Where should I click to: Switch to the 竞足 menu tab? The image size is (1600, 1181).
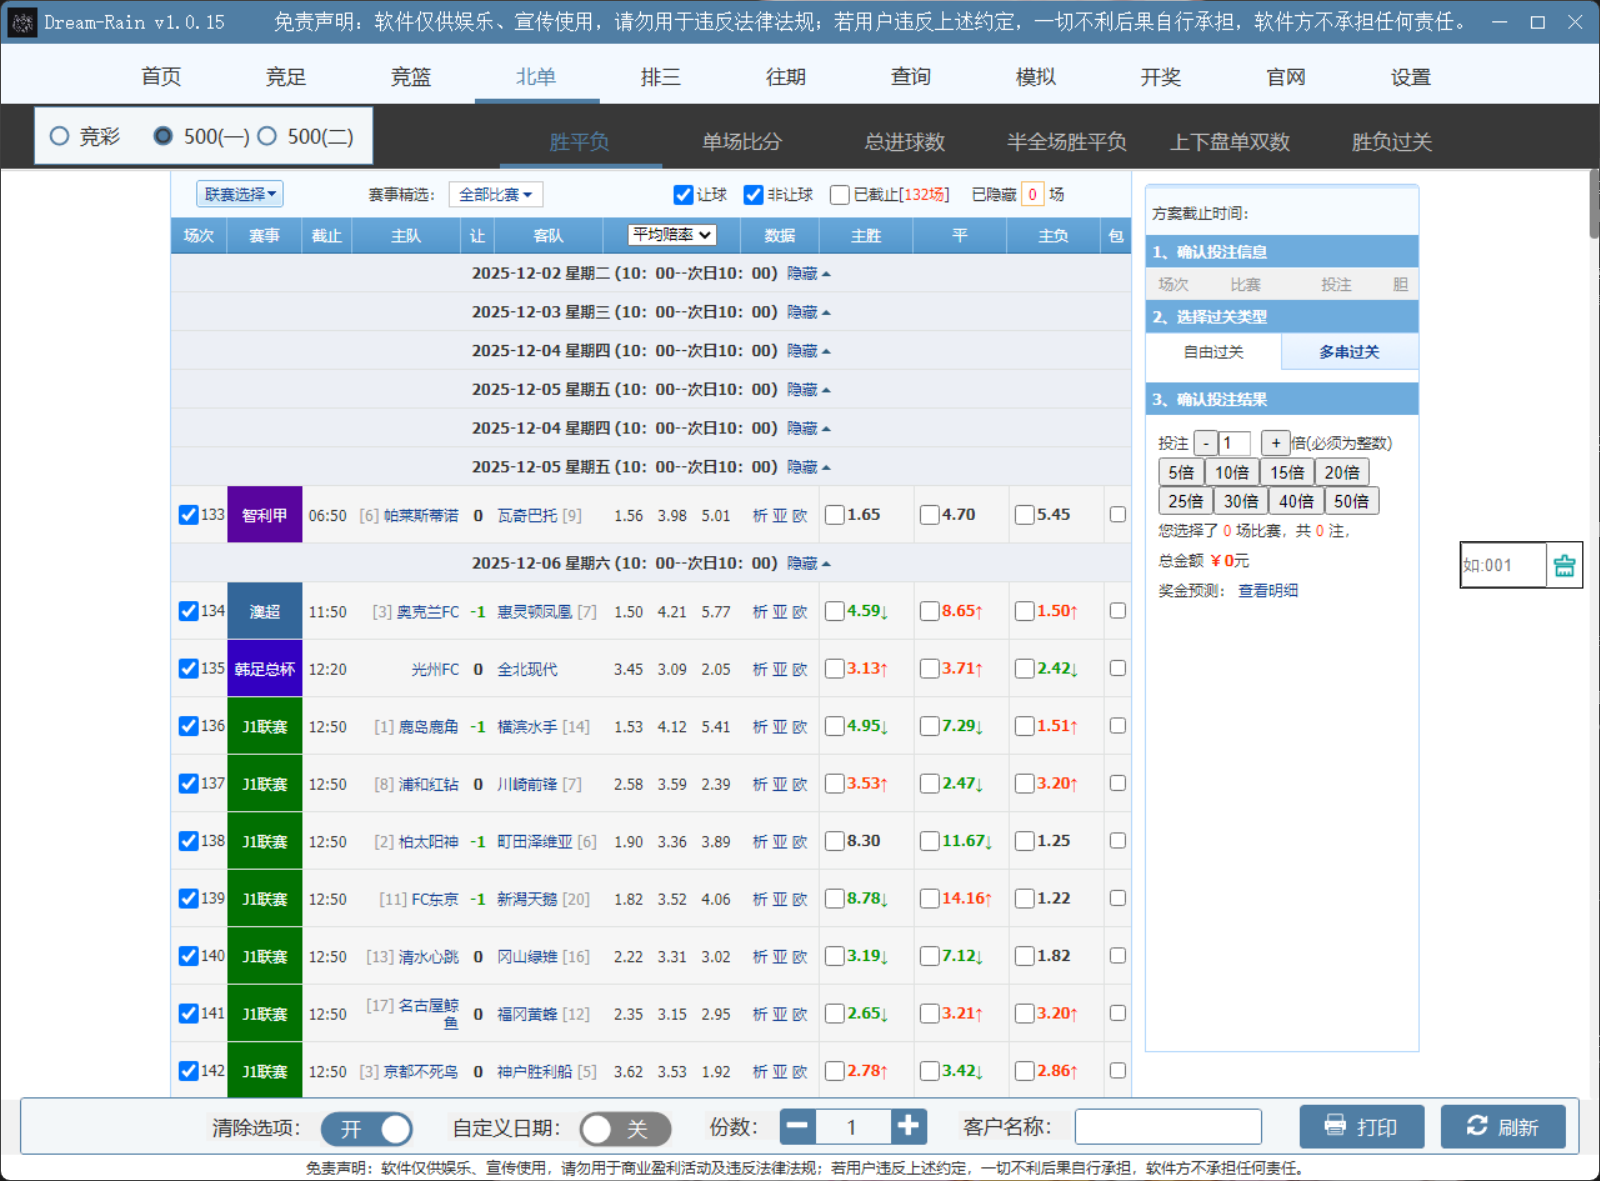286,77
